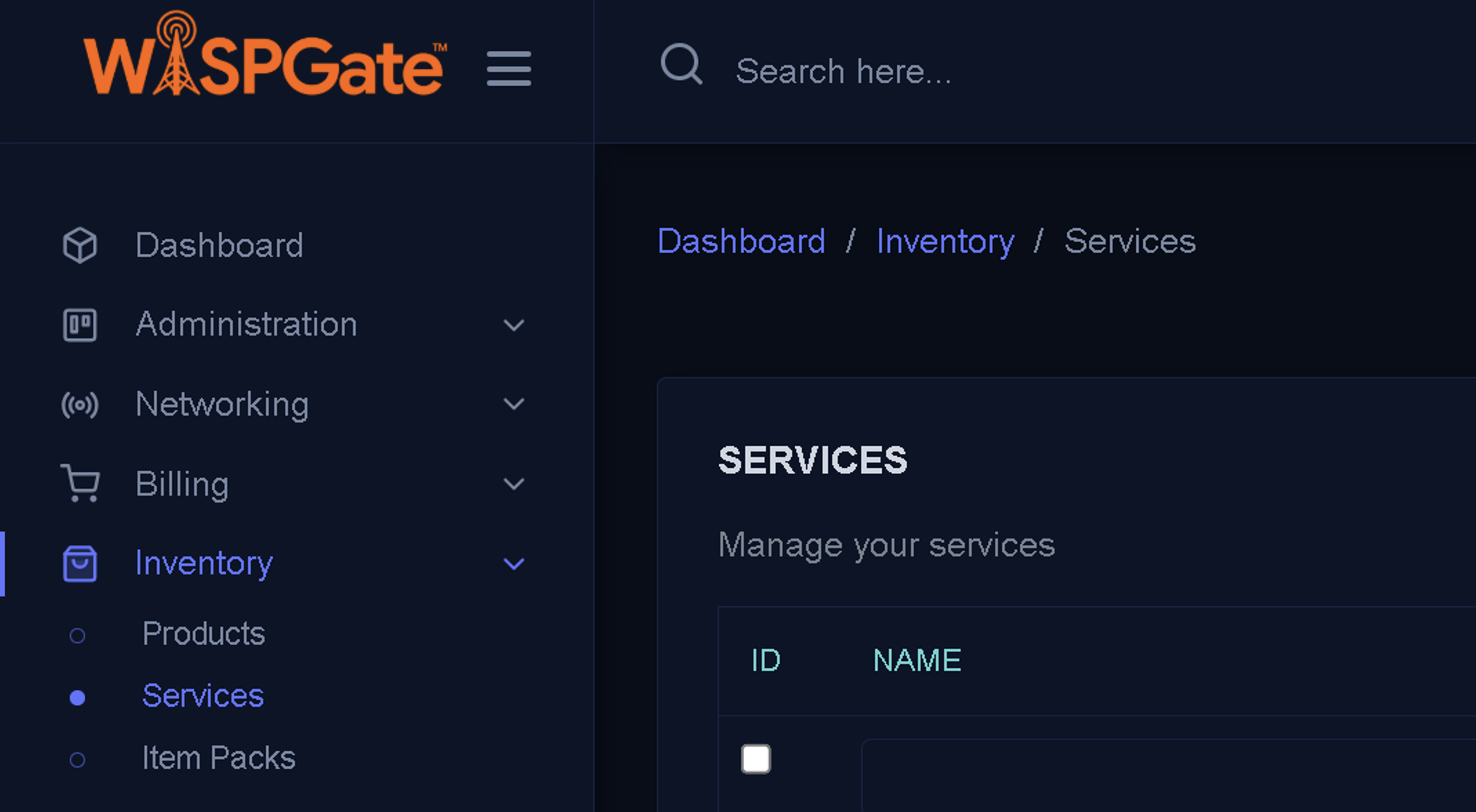Screen dimensions: 1476x812
Task: Open Item Packs in the sidebar
Action: tap(218, 758)
